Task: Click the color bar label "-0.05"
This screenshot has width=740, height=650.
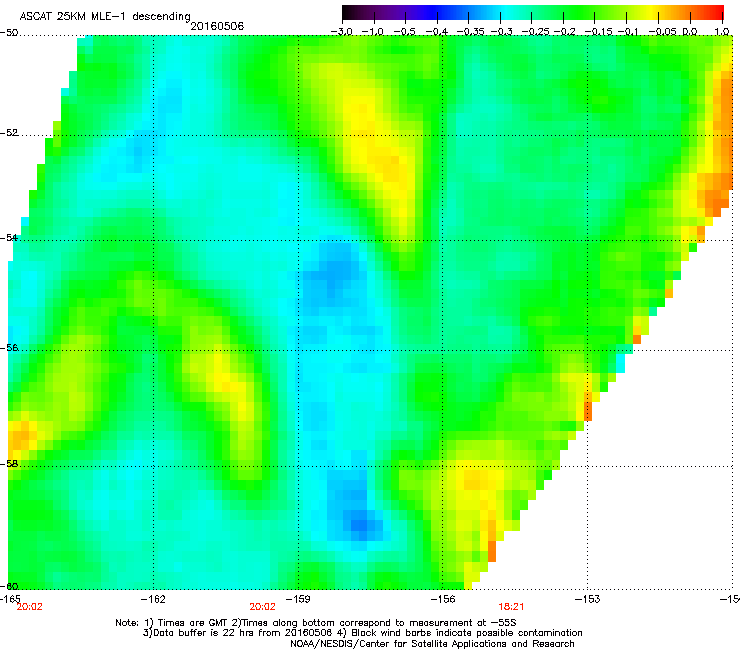Action: [663, 32]
